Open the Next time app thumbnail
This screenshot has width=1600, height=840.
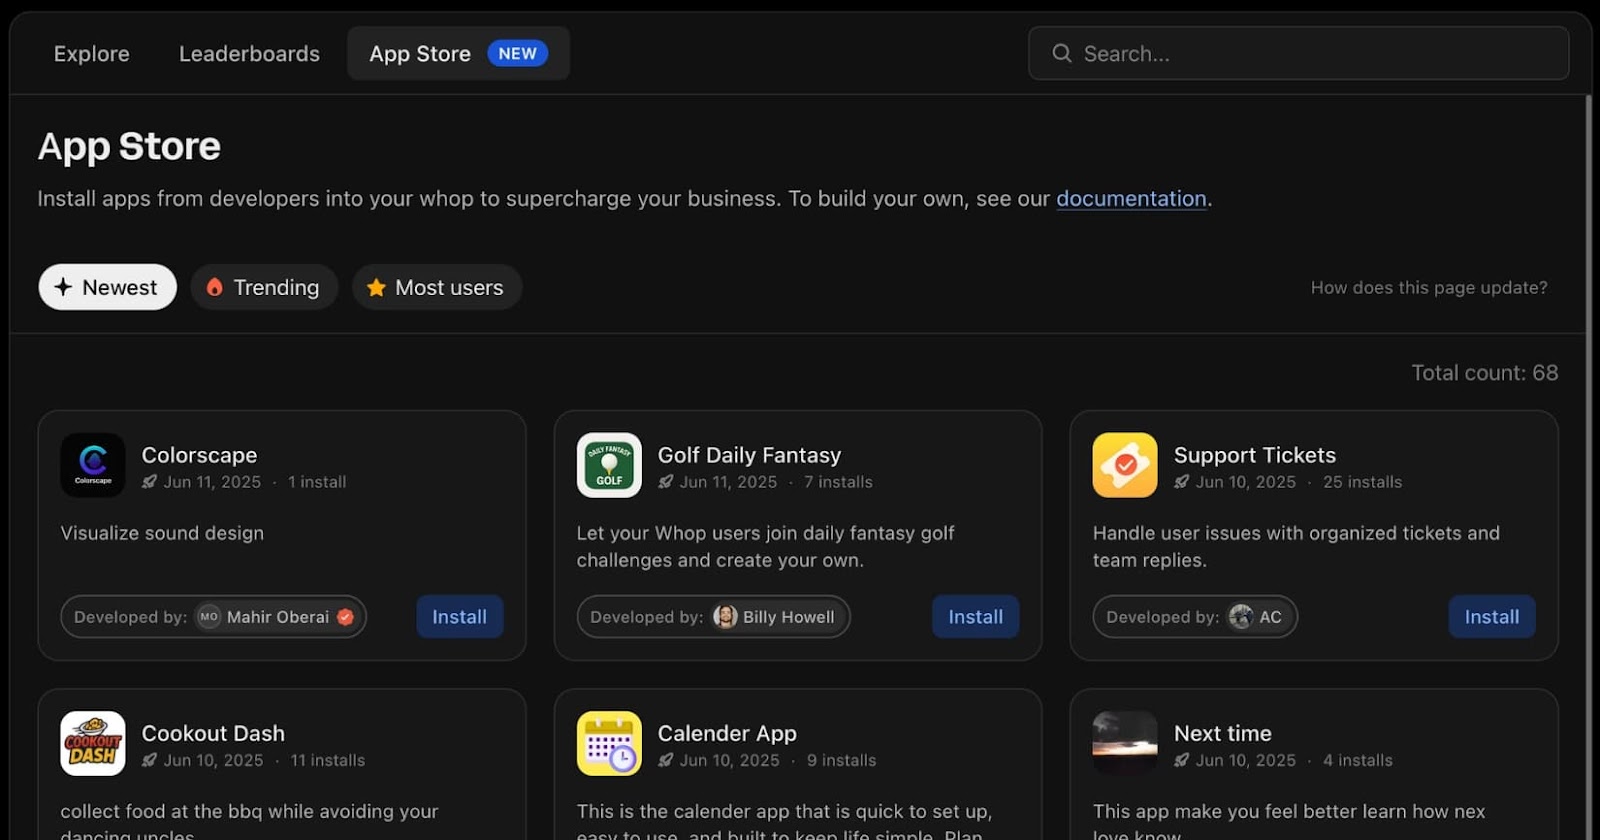1125,743
